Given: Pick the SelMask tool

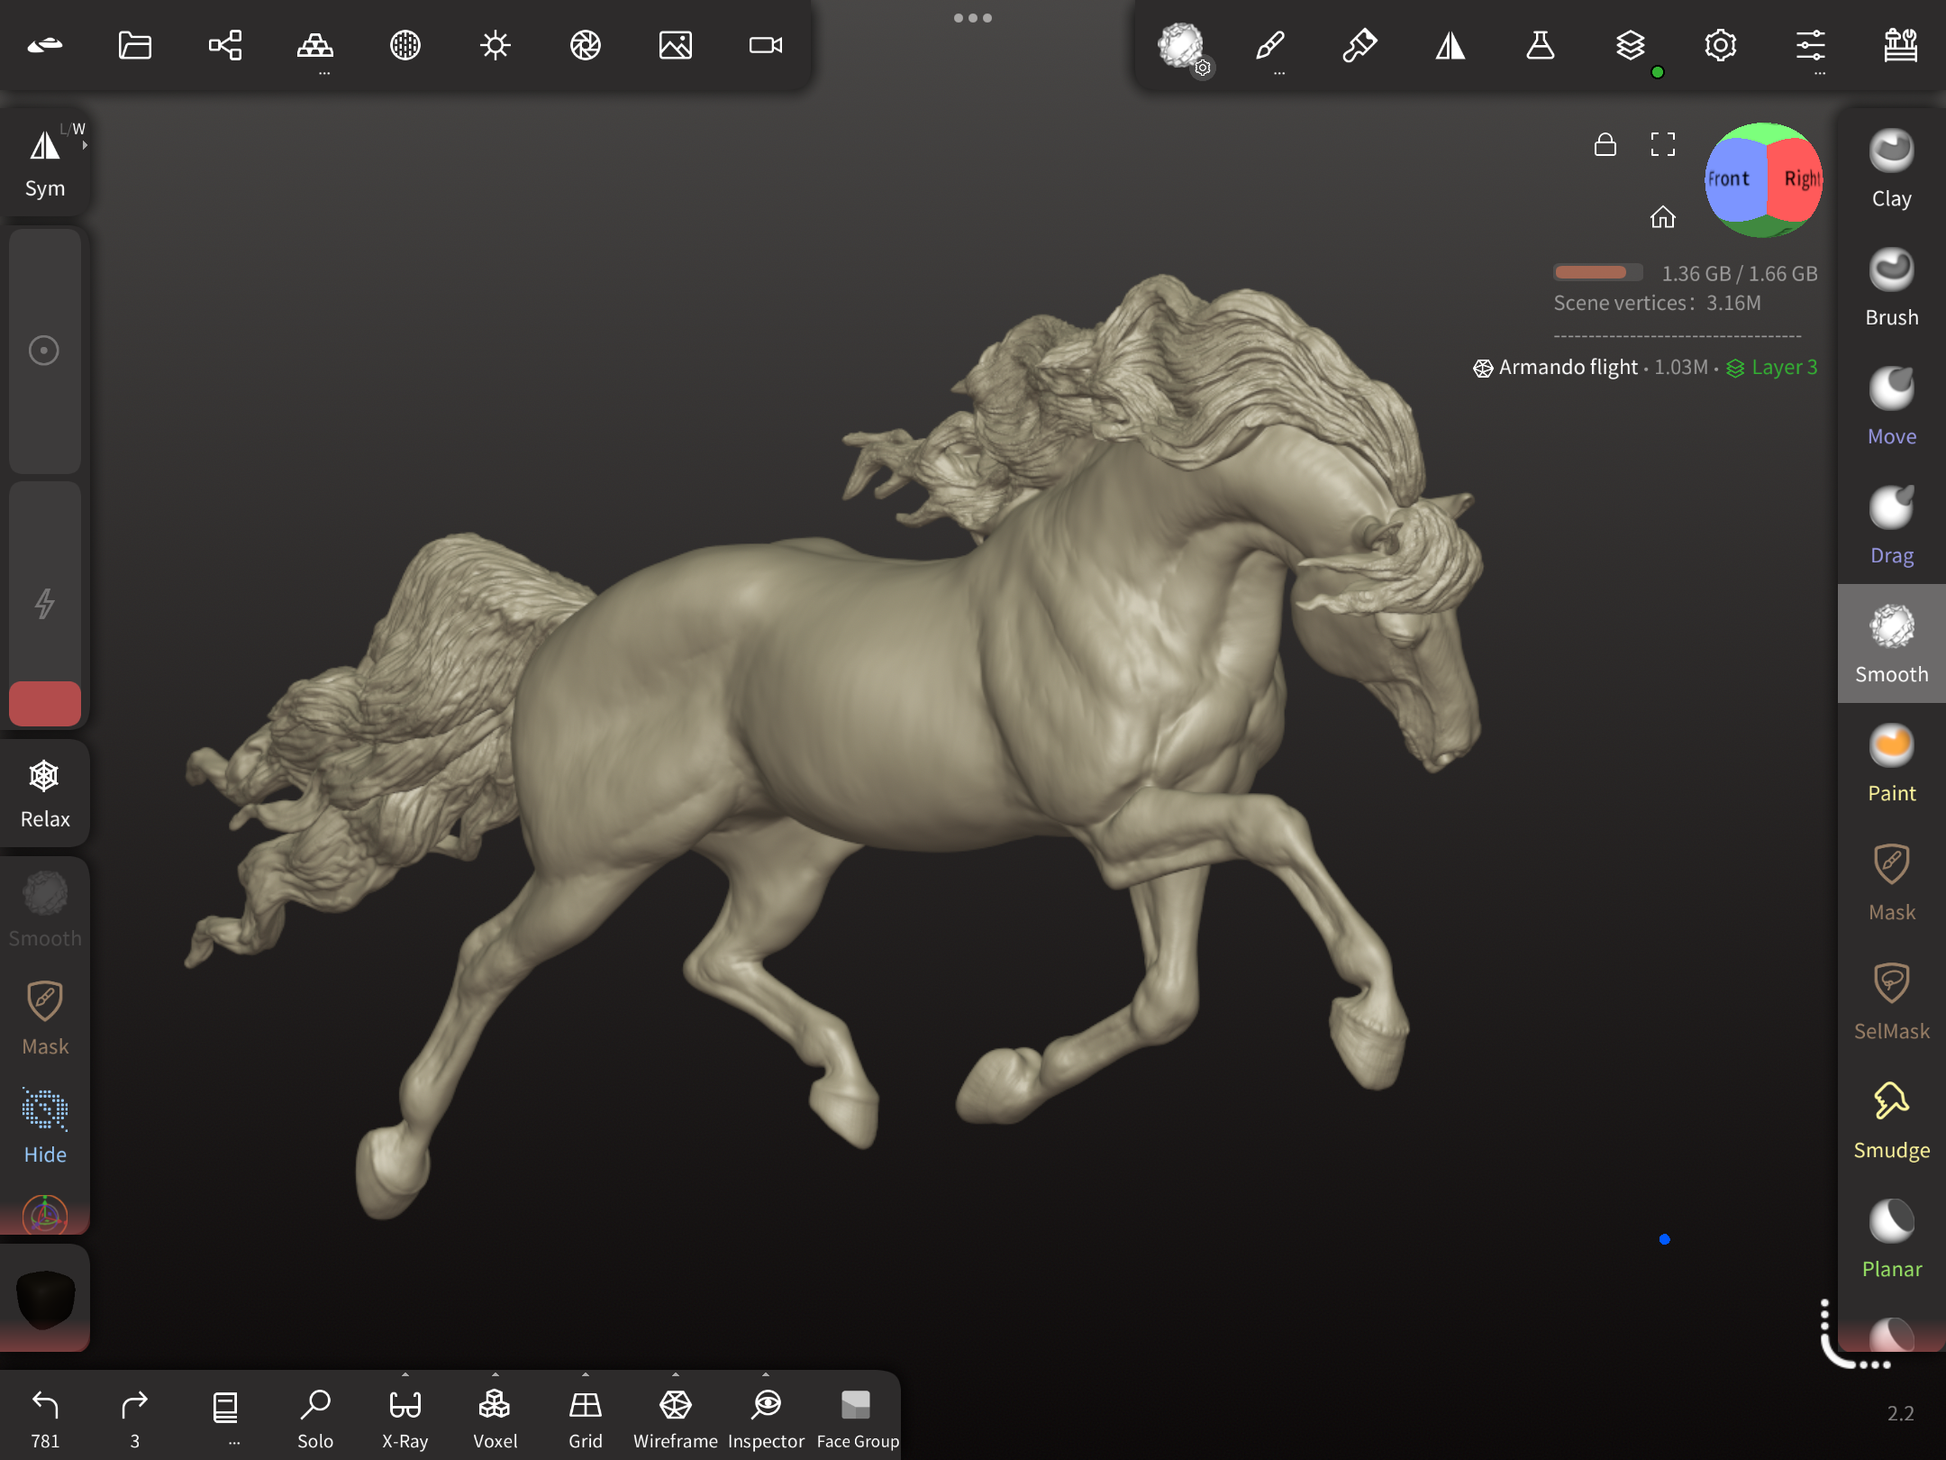Looking at the screenshot, I should coord(1890,1001).
